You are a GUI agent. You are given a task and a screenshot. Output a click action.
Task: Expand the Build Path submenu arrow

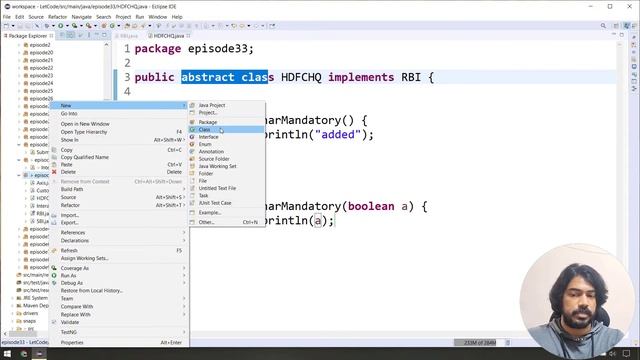(184, 189)
